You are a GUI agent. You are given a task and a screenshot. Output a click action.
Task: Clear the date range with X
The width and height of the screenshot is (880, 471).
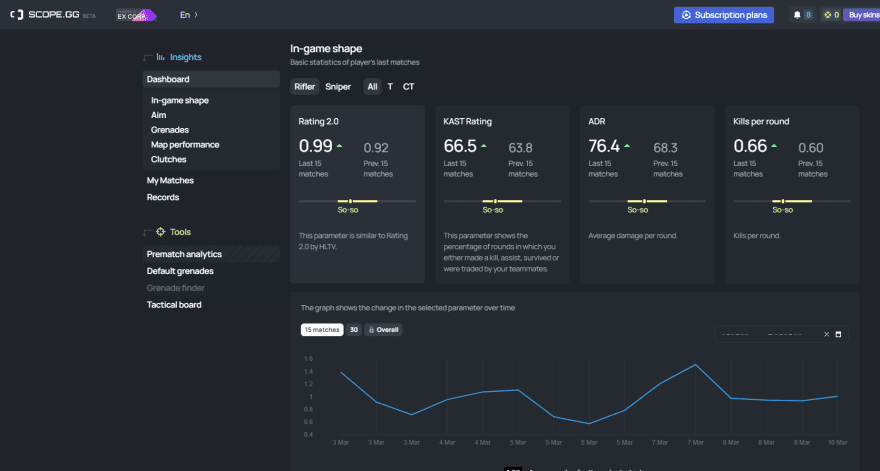[x=826, y=334]
